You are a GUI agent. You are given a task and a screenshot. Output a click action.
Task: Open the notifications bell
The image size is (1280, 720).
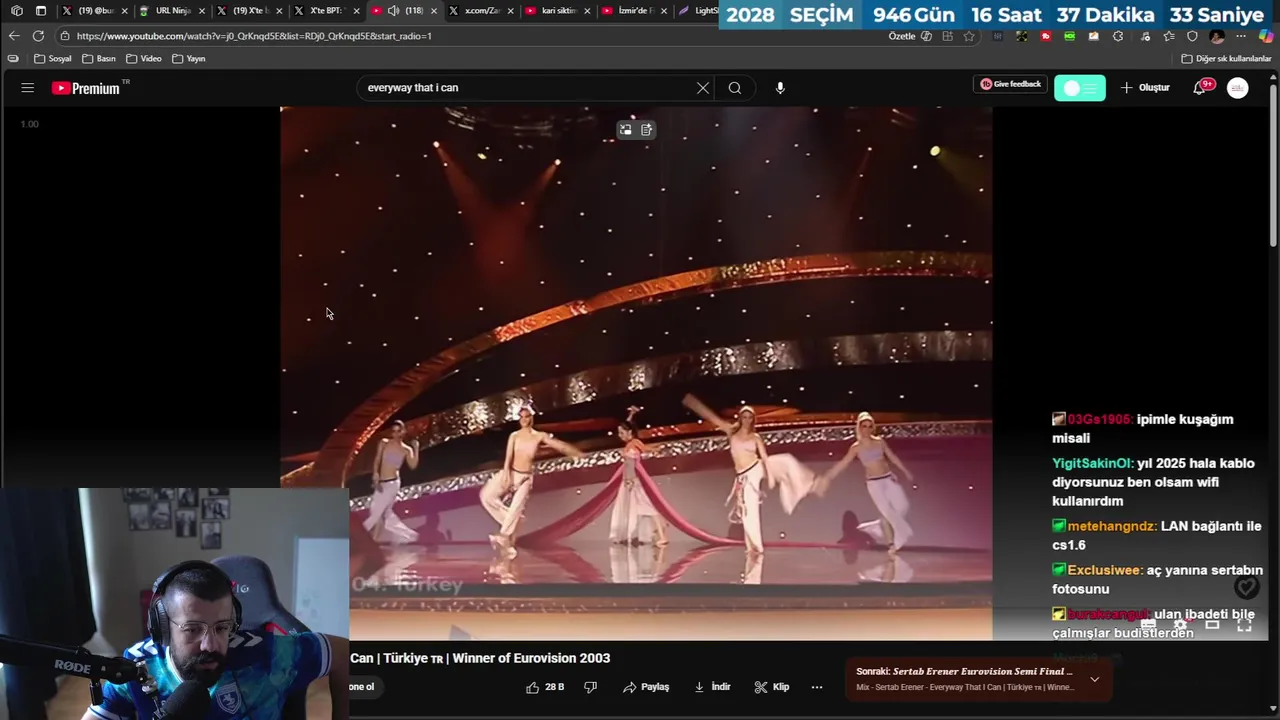coord(1200,88)
